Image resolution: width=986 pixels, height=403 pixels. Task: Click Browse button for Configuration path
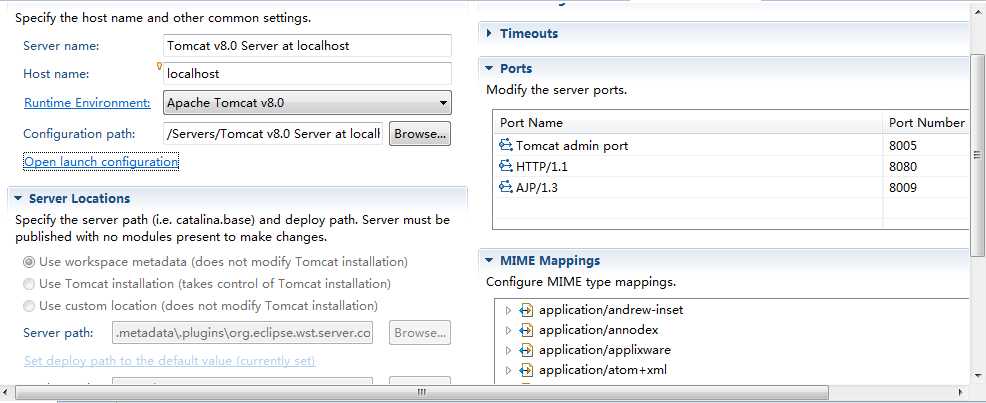tap(420, 133)
